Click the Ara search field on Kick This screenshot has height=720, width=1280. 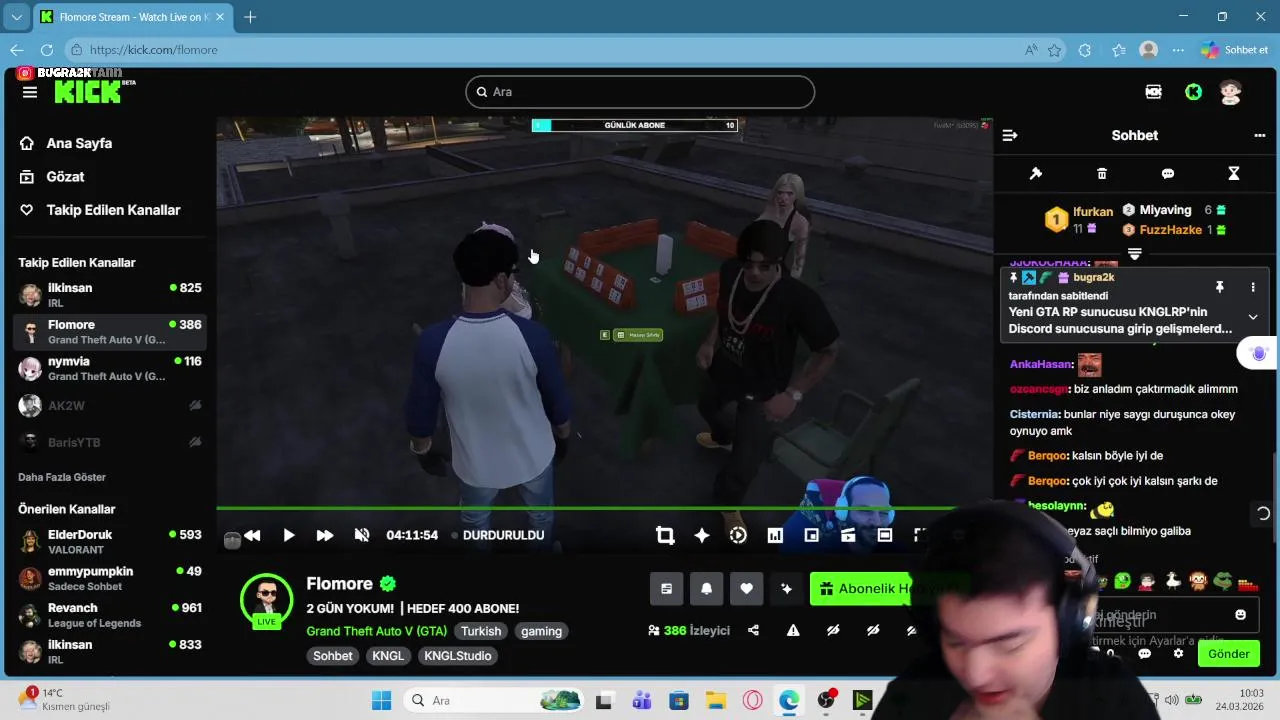640,92
